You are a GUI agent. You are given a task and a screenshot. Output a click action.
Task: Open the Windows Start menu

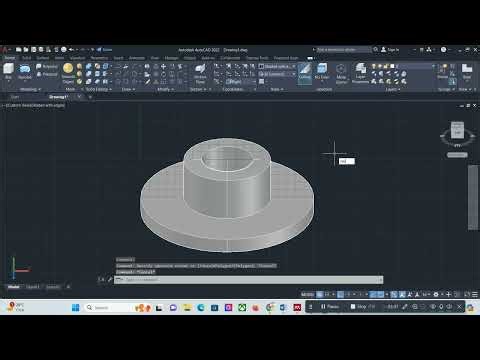tap(76, 307)
